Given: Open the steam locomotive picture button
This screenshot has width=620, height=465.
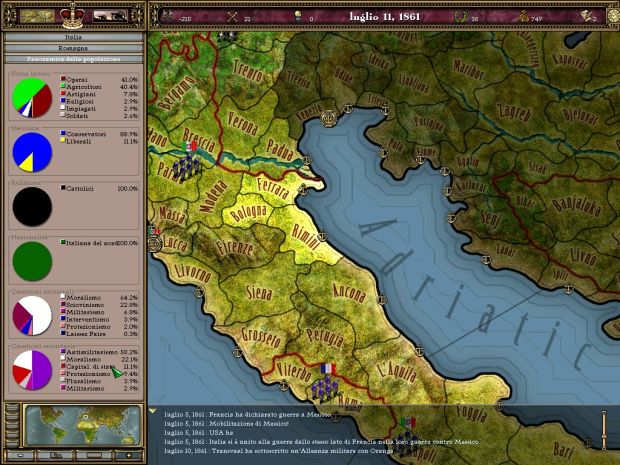Looking at the screenshot, I should (x=110, y=16).
